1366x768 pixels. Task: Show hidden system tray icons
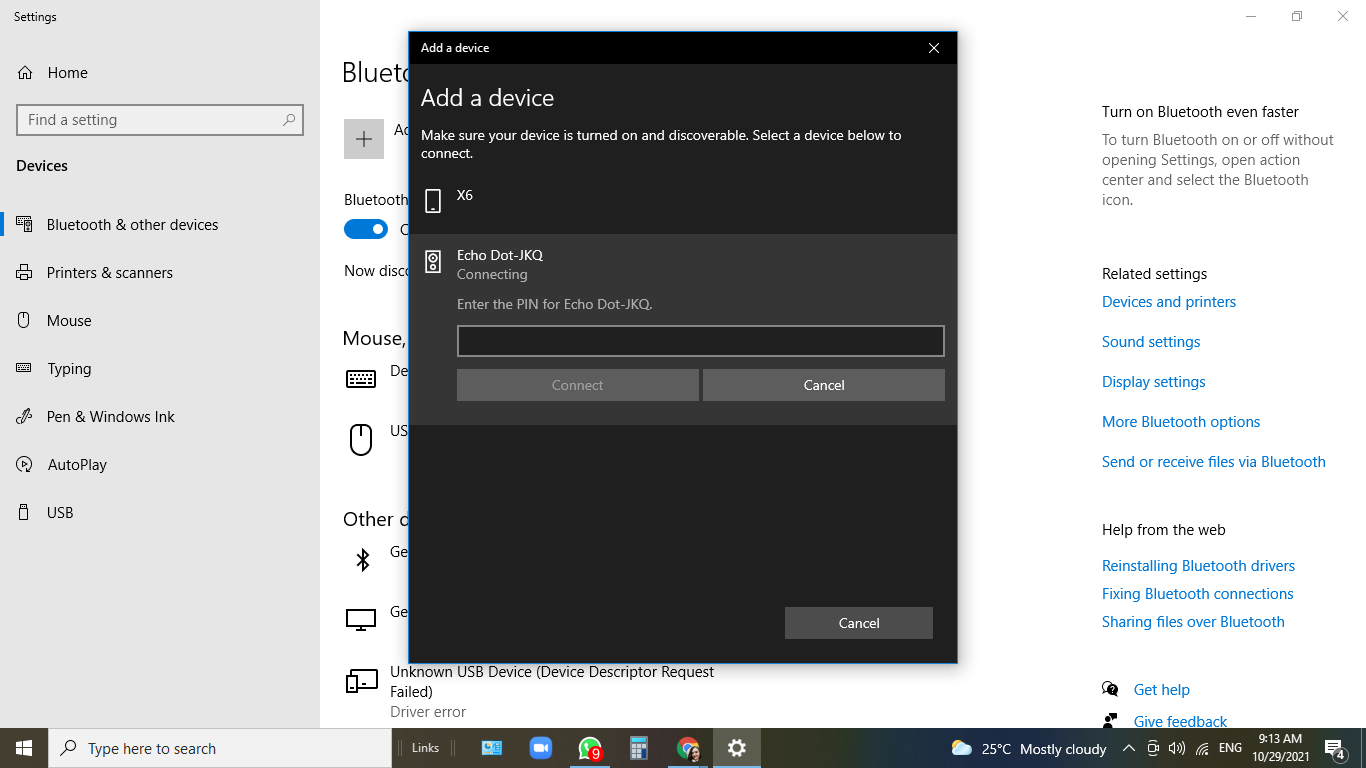coord(1128,748)
